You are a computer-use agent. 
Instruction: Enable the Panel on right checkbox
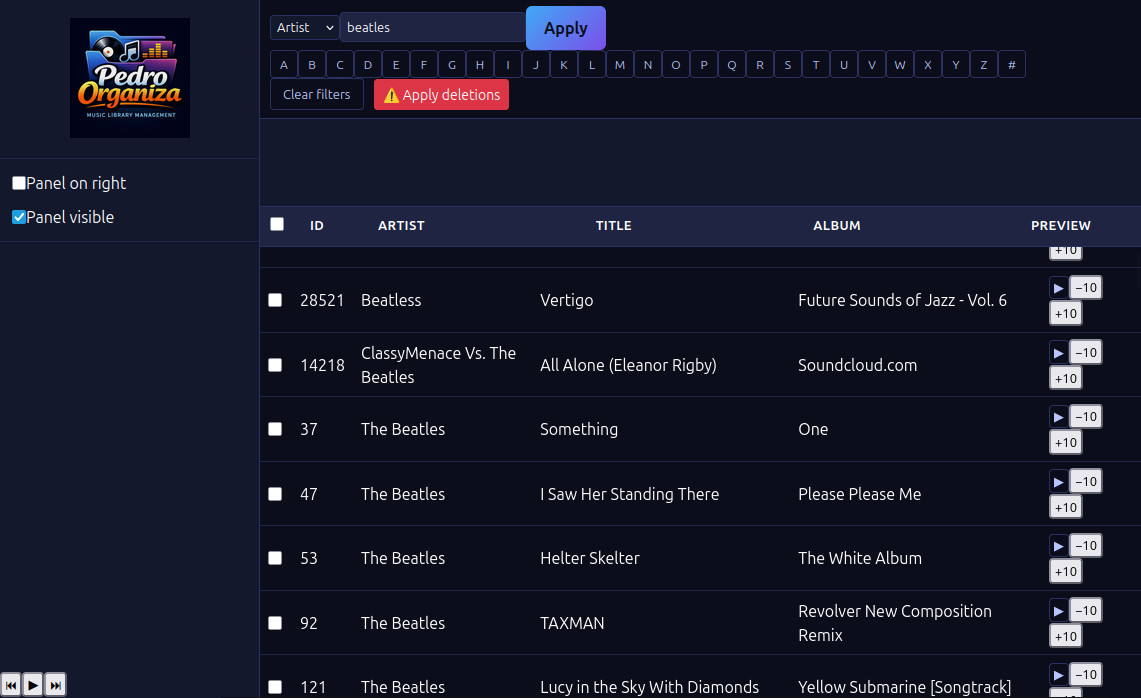[x=19, y=183]
